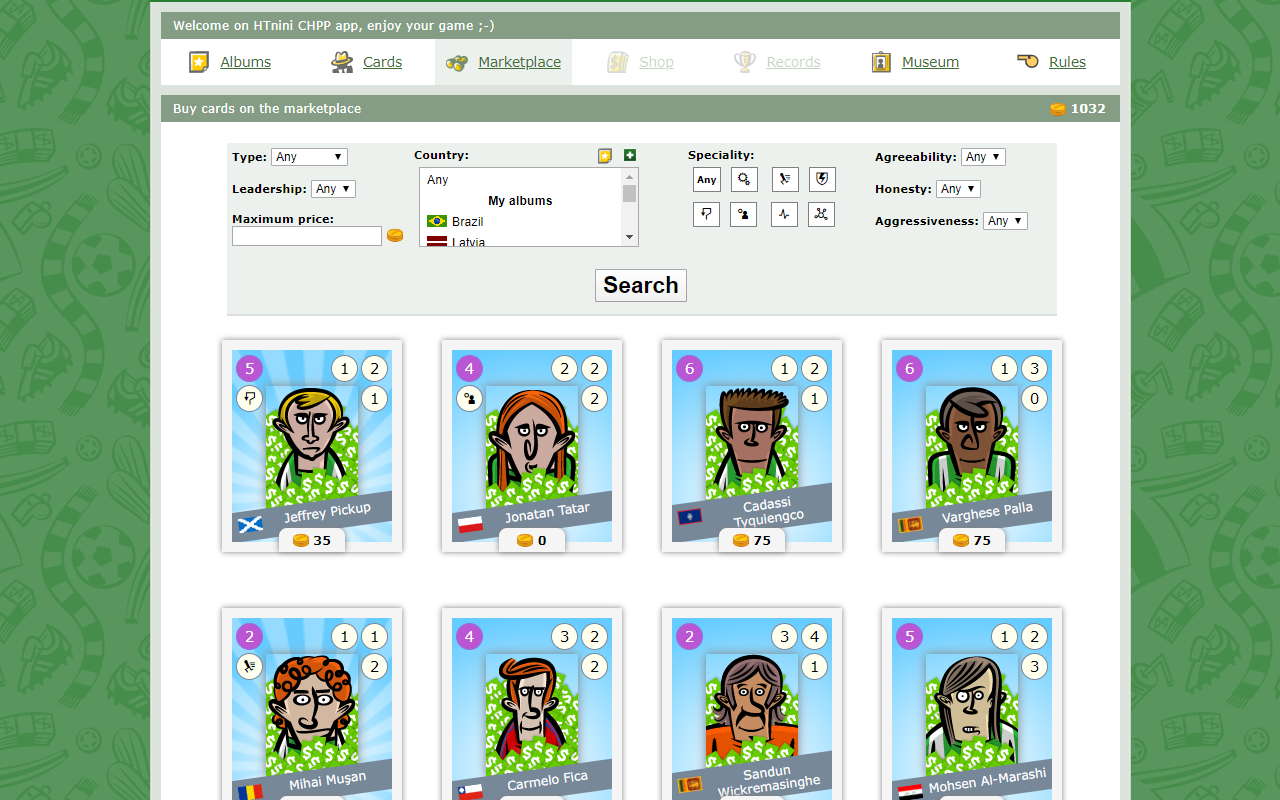The image size is (1280, 800).
Task: Open the Cadassi Tyquiengco player card
Action: 752,446
